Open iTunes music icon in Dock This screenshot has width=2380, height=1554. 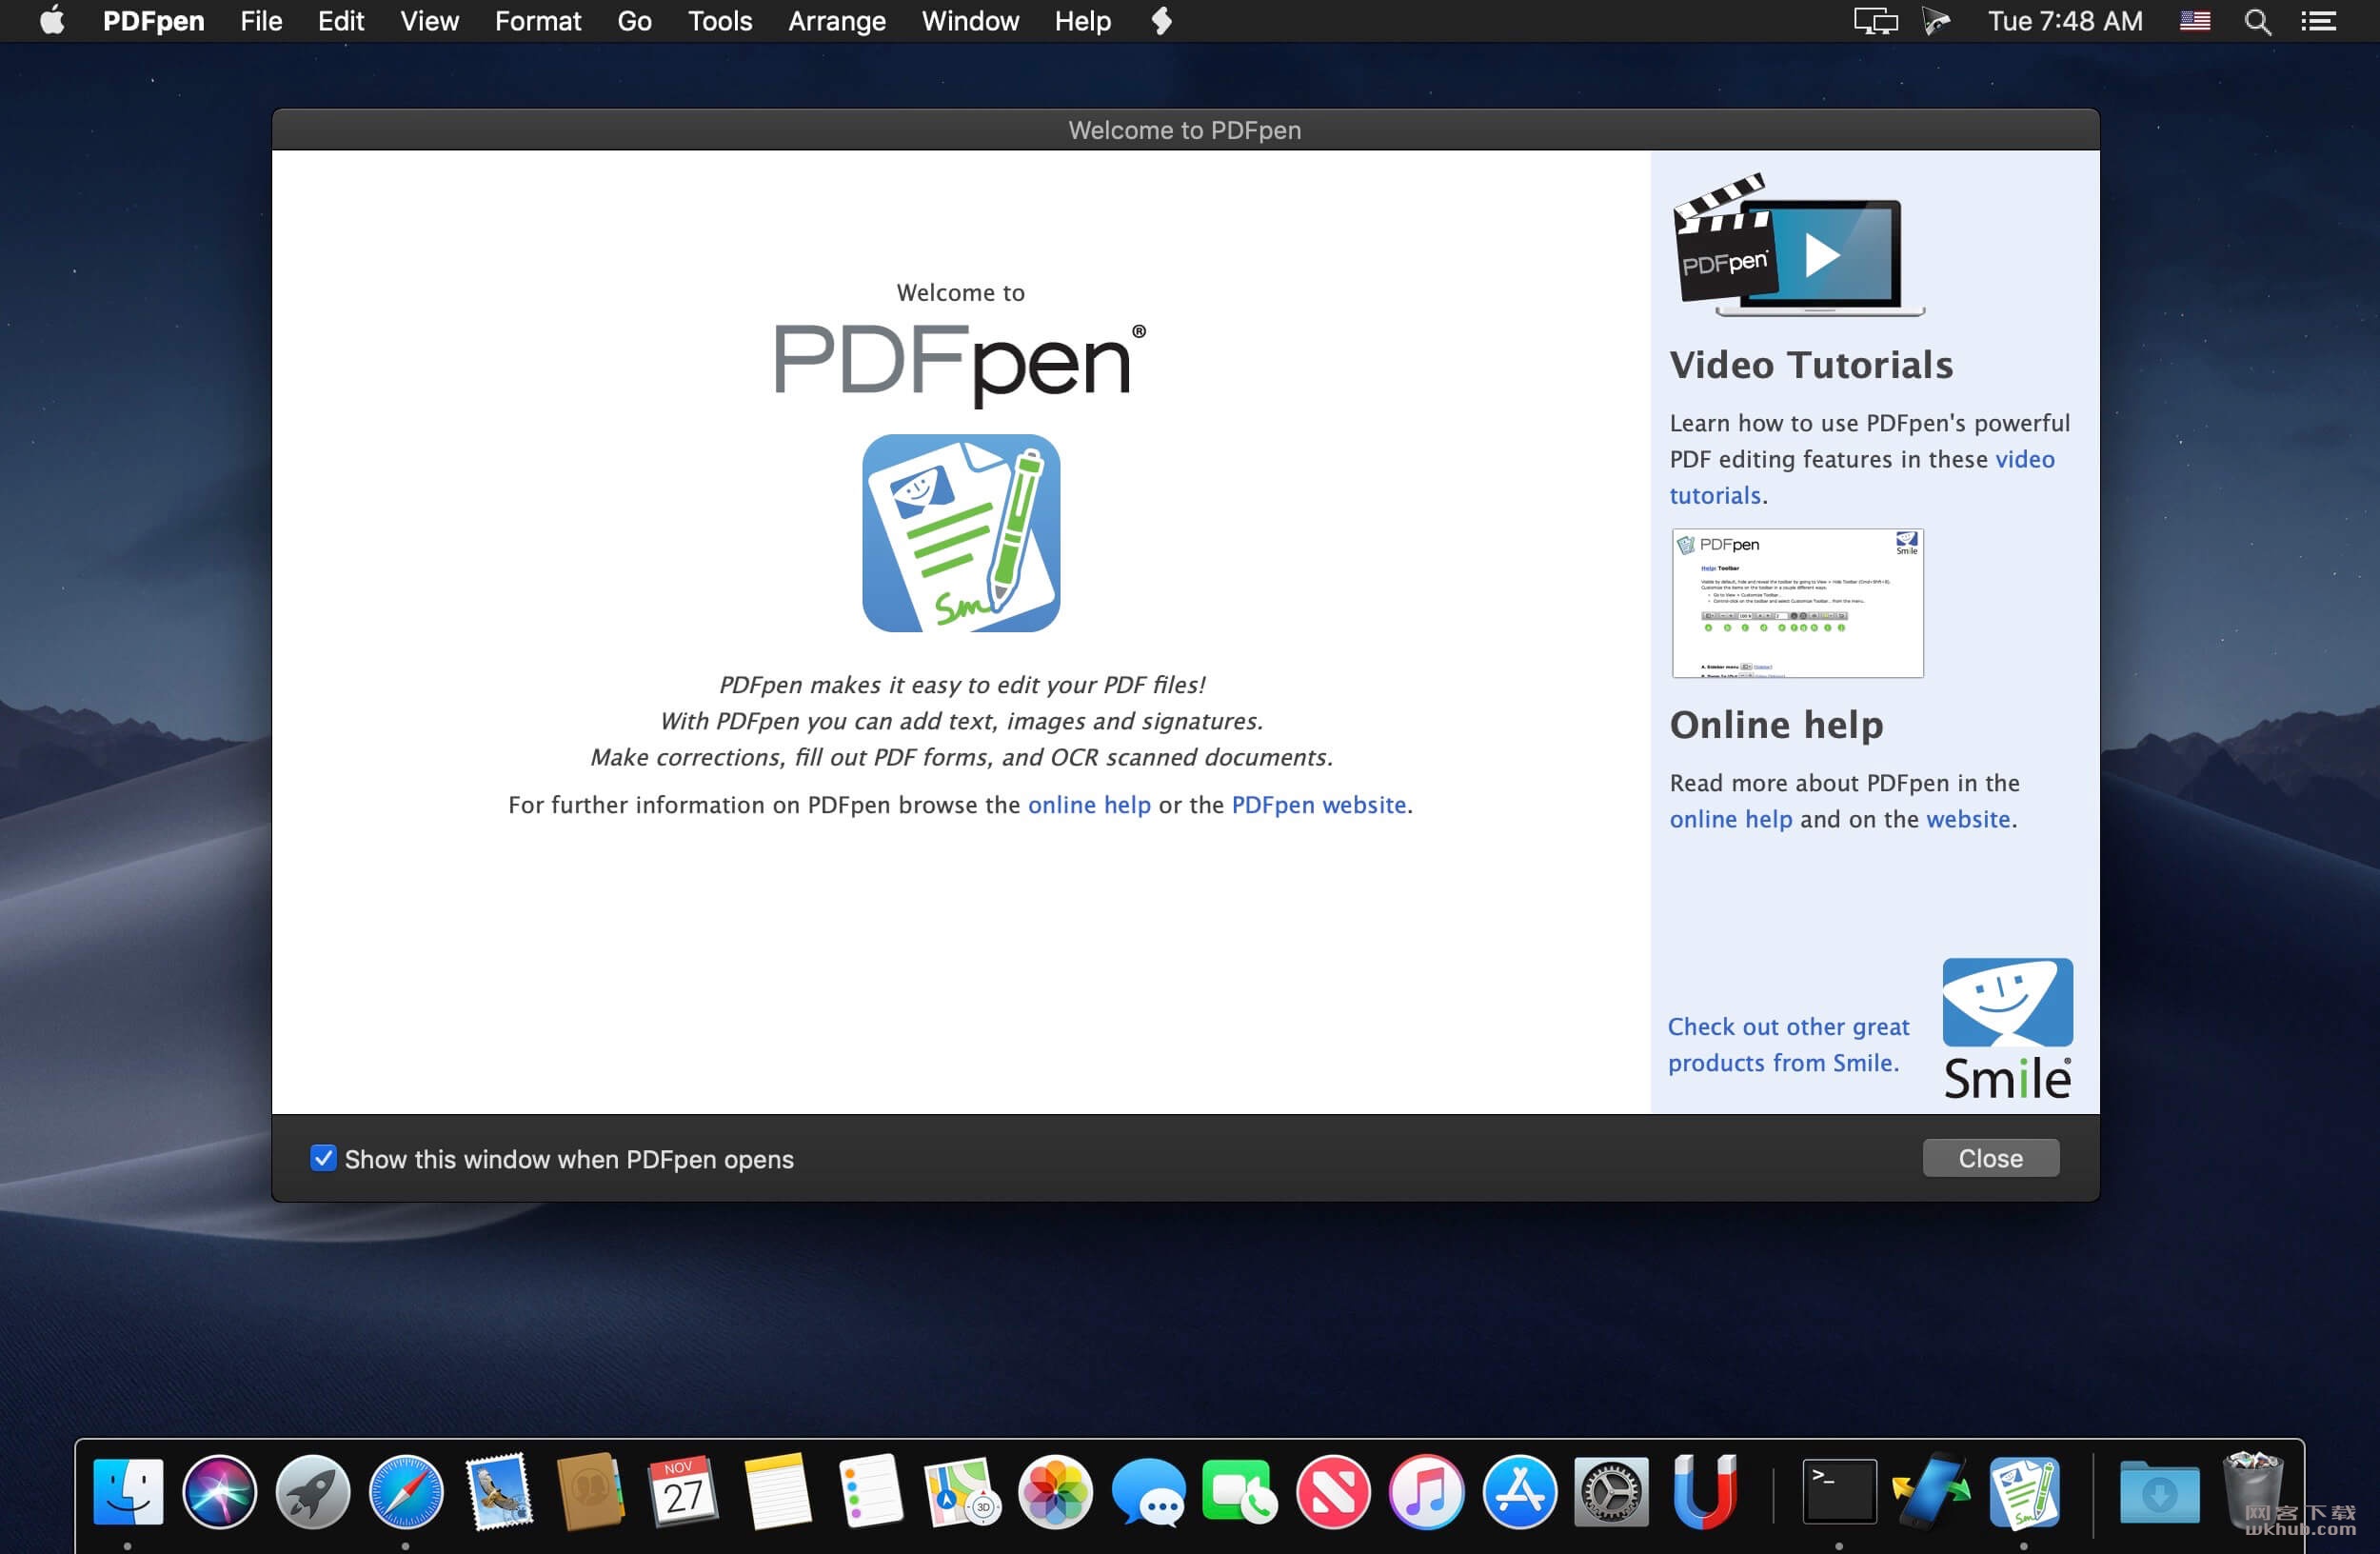click(1426, 1492)
